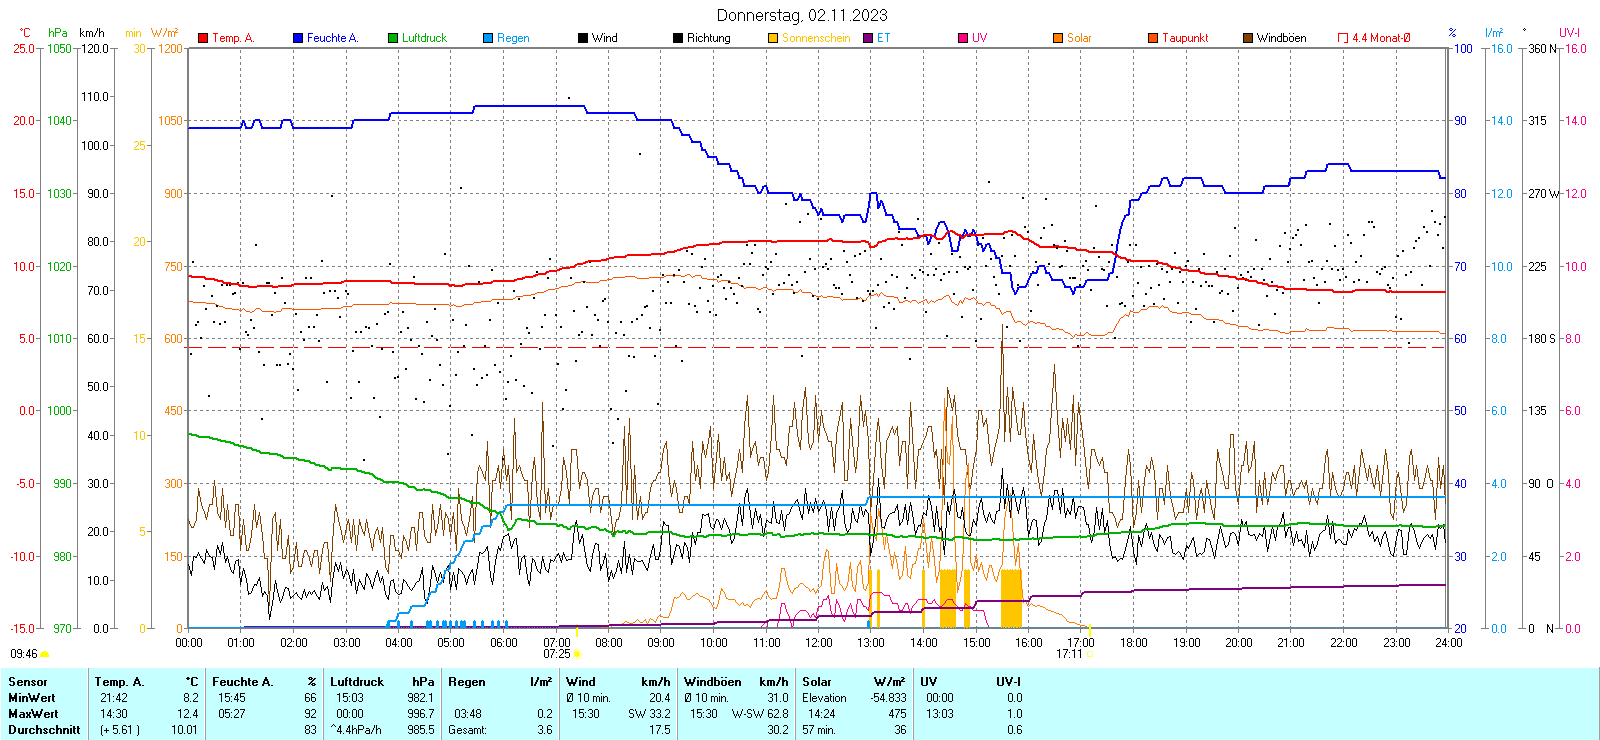Click the Sensor column header in table
Viewport: 1600px width, 740px height.
click(x=28, y=682)
